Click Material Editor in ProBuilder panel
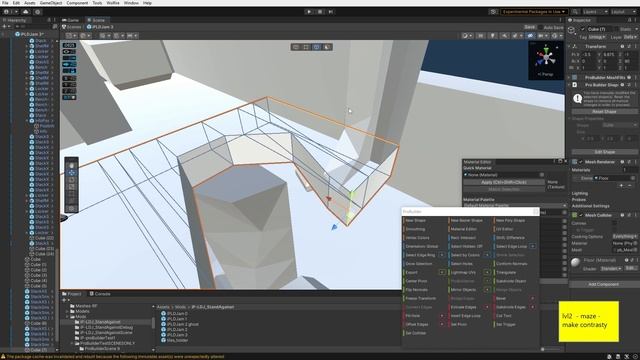The width and height of the screenshot is (640, 360). point(463,229)
